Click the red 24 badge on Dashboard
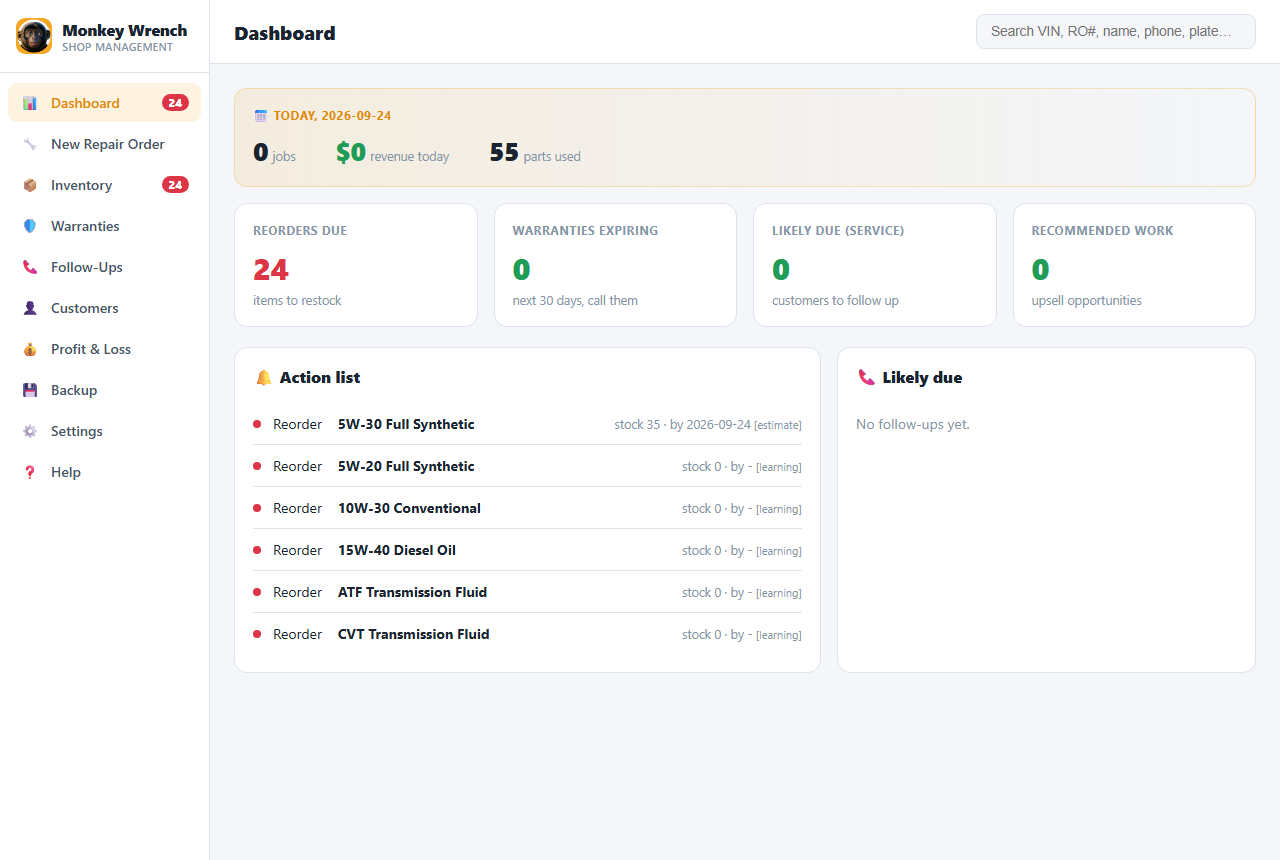Viewport: 1280px width, 860px height. (175, 103)
